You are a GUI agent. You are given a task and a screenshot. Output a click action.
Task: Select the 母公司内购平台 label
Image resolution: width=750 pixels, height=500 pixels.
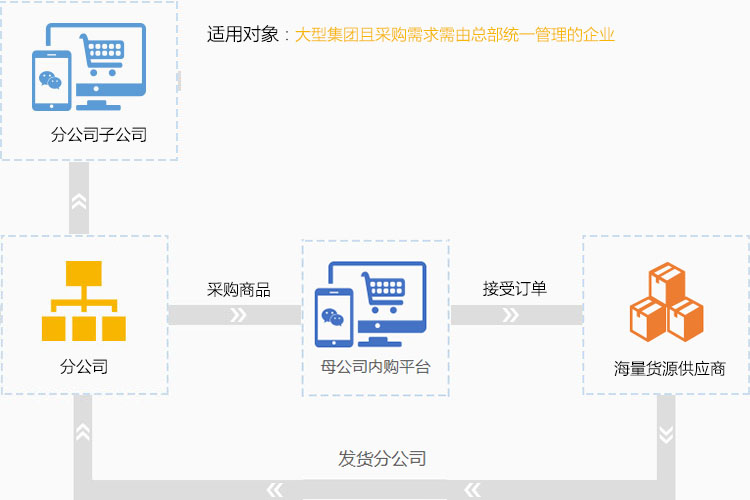[376, 367]
